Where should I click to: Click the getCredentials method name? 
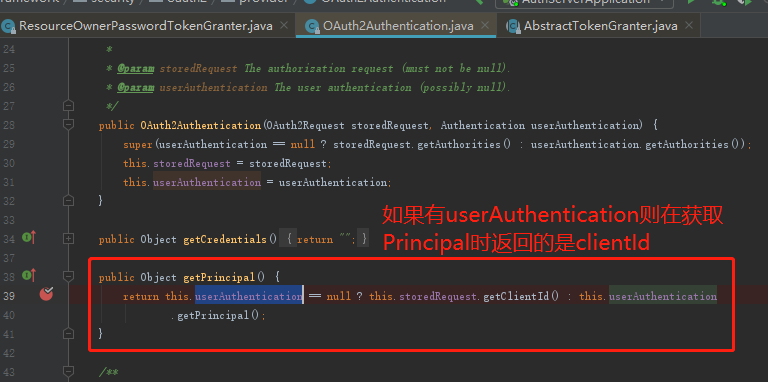point(225,239)
